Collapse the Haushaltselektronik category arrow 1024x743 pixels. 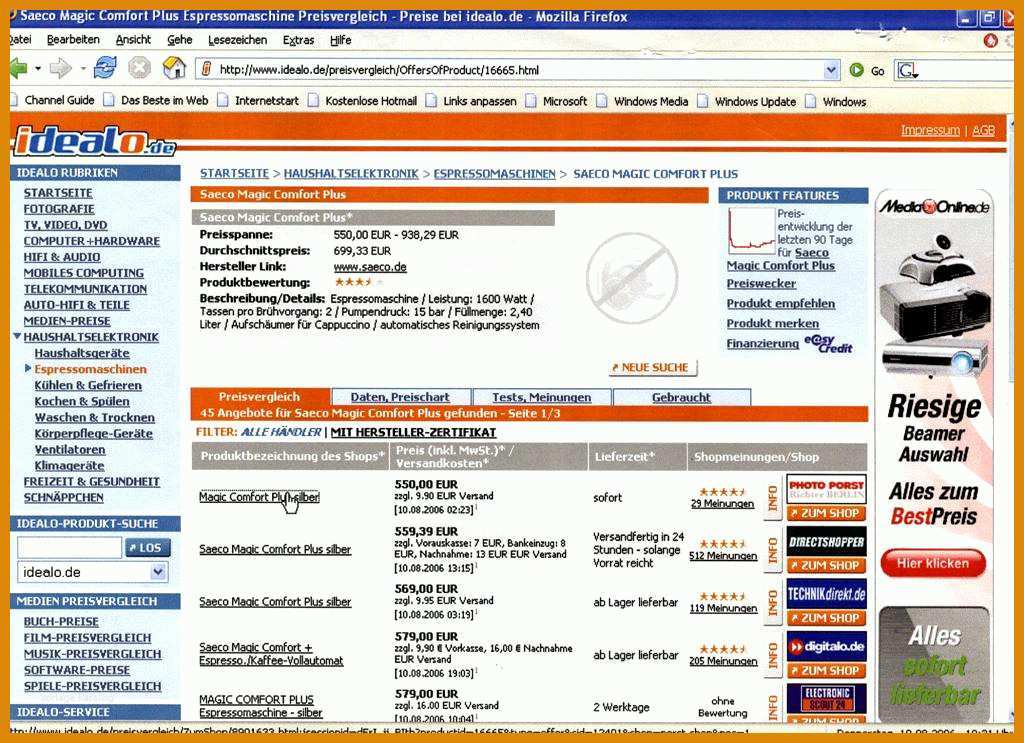click(17, 336)
